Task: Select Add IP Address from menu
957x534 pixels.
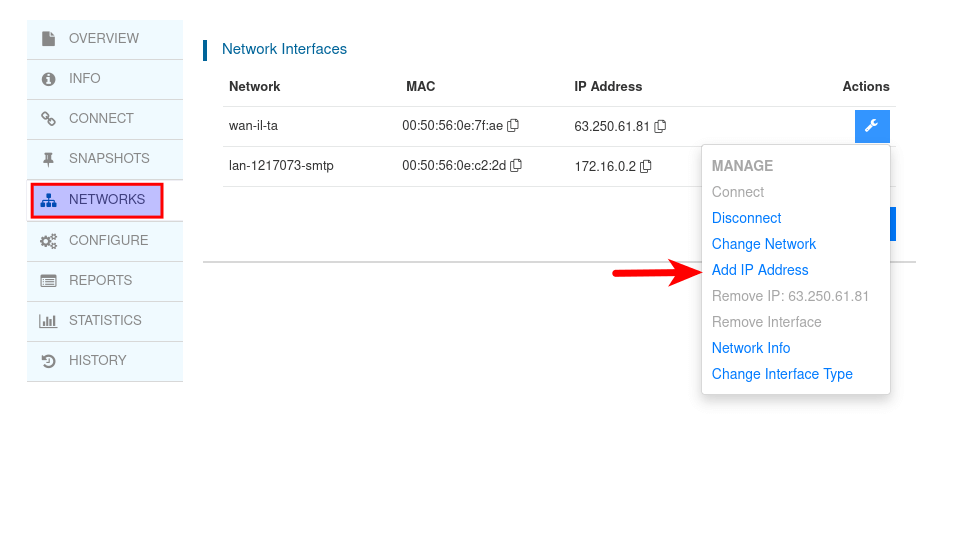Action: coord(760,270)
